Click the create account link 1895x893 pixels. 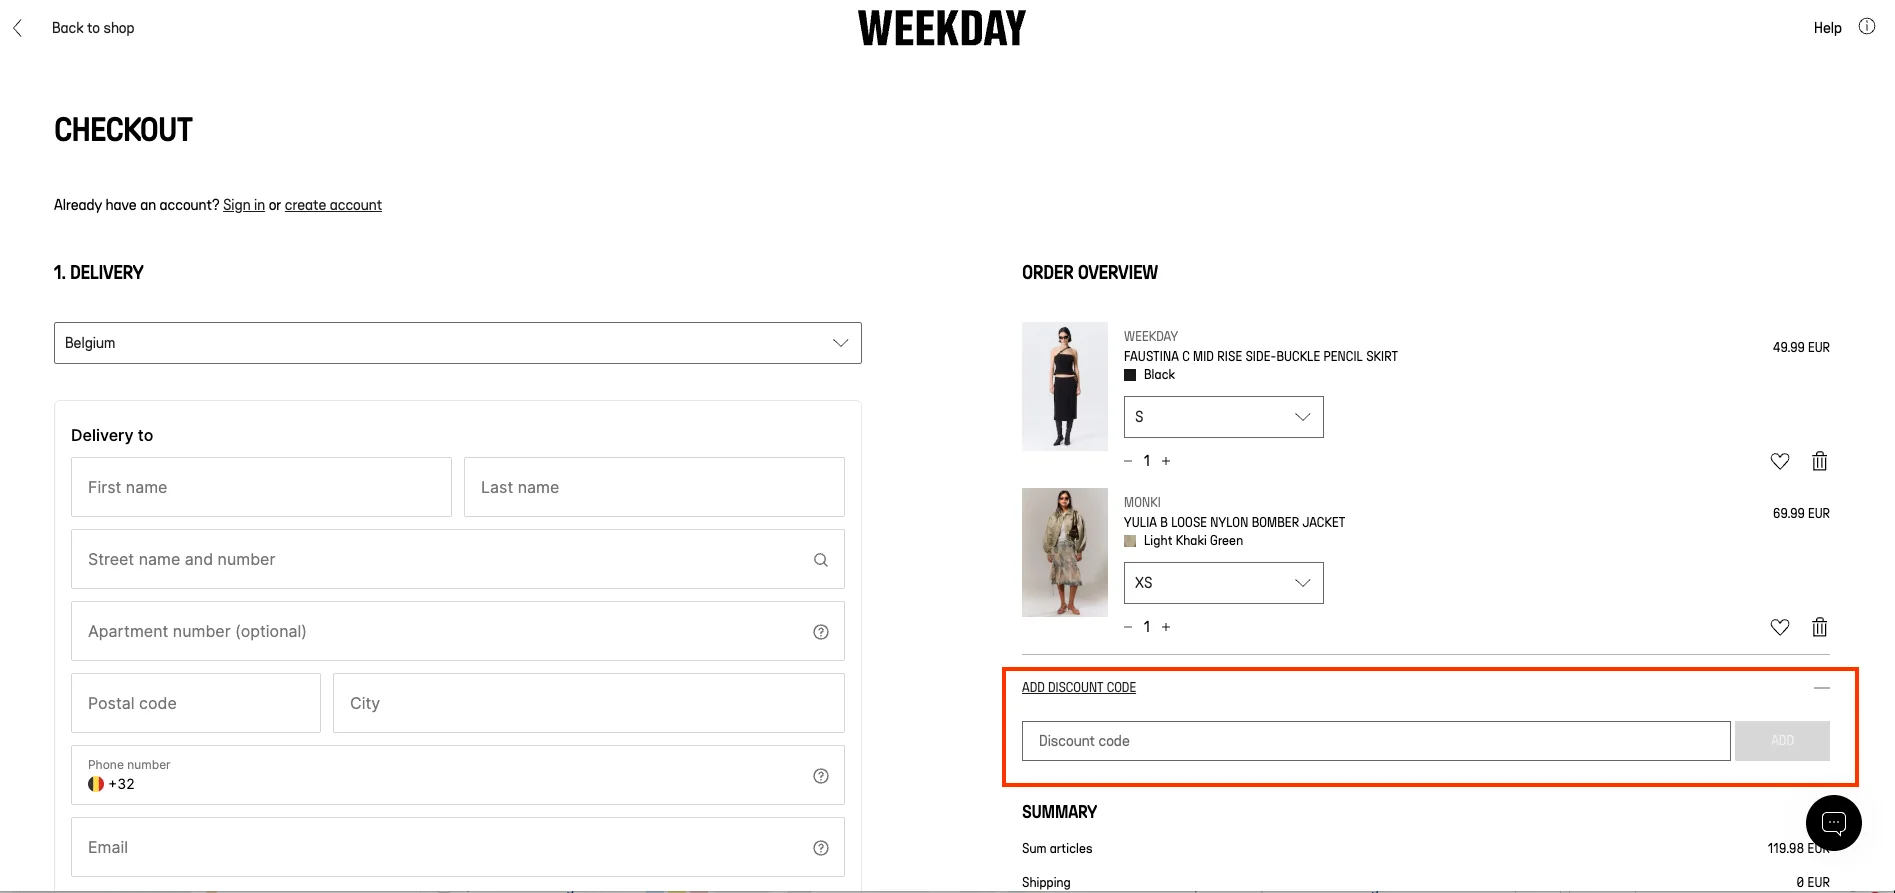point(333,205)
